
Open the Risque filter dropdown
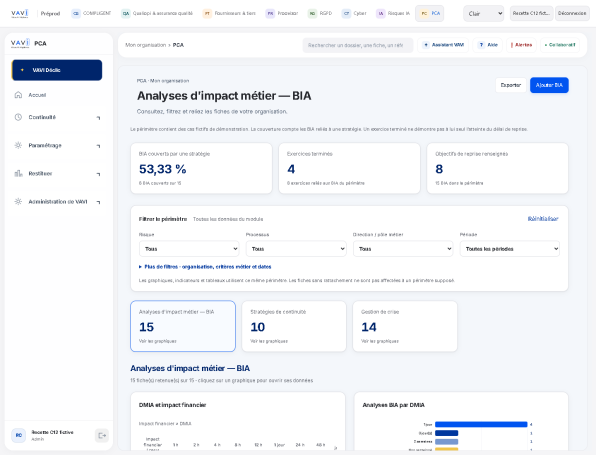click(x=189, y=249)
